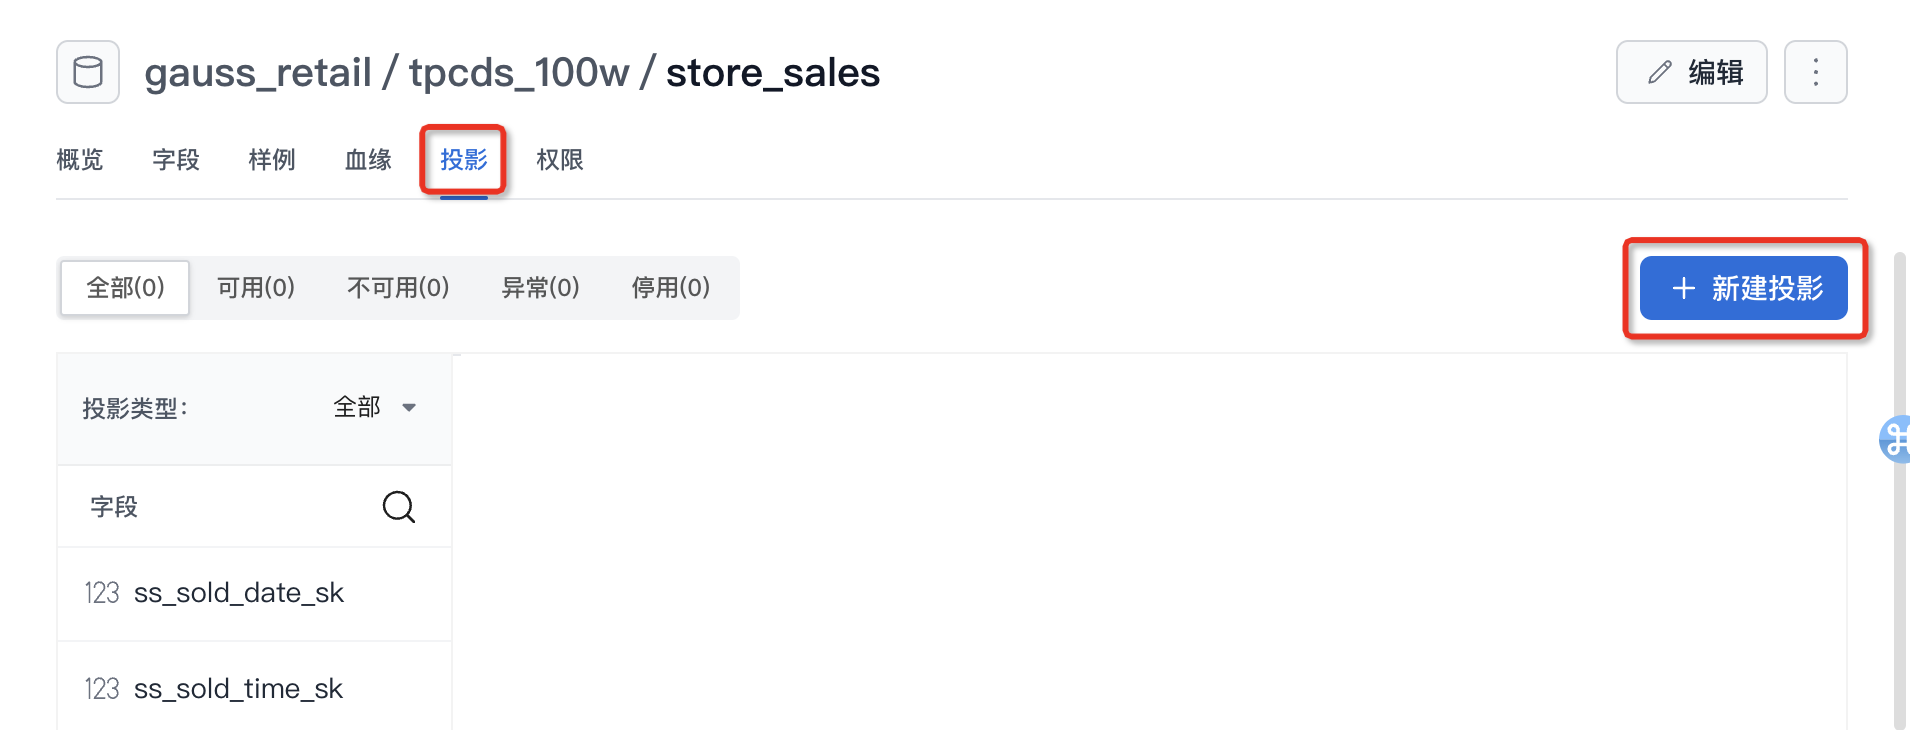Filter by 不可用(0) unavailable projections

coord(398,288)
